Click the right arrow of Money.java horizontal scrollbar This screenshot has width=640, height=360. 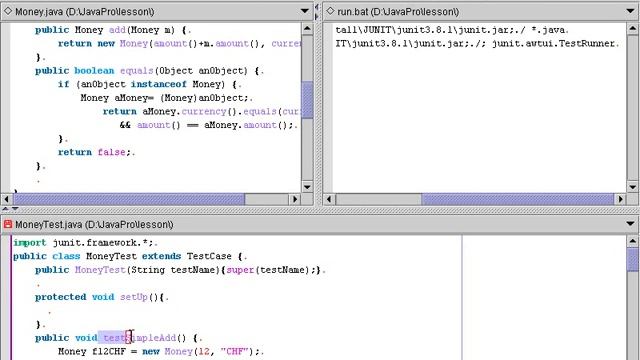pos(295,199)
